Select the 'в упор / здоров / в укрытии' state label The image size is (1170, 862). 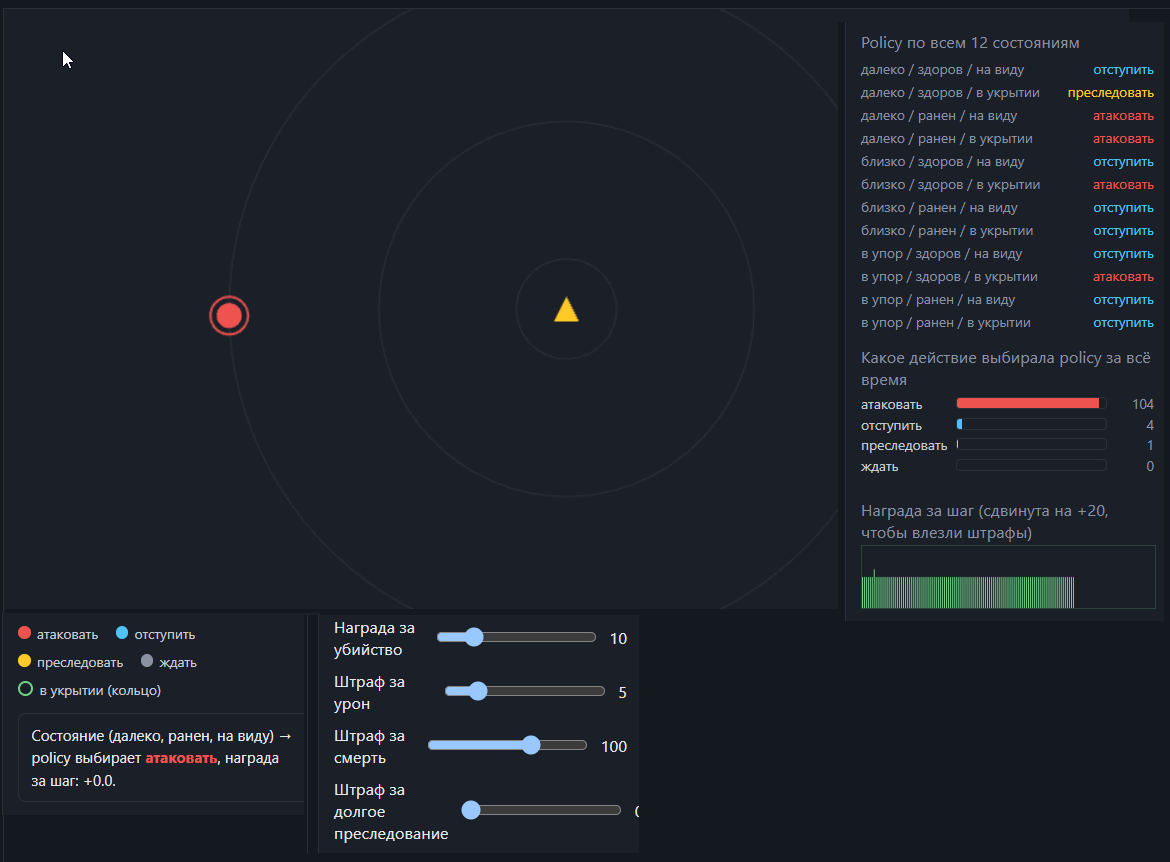click(949, 277)
